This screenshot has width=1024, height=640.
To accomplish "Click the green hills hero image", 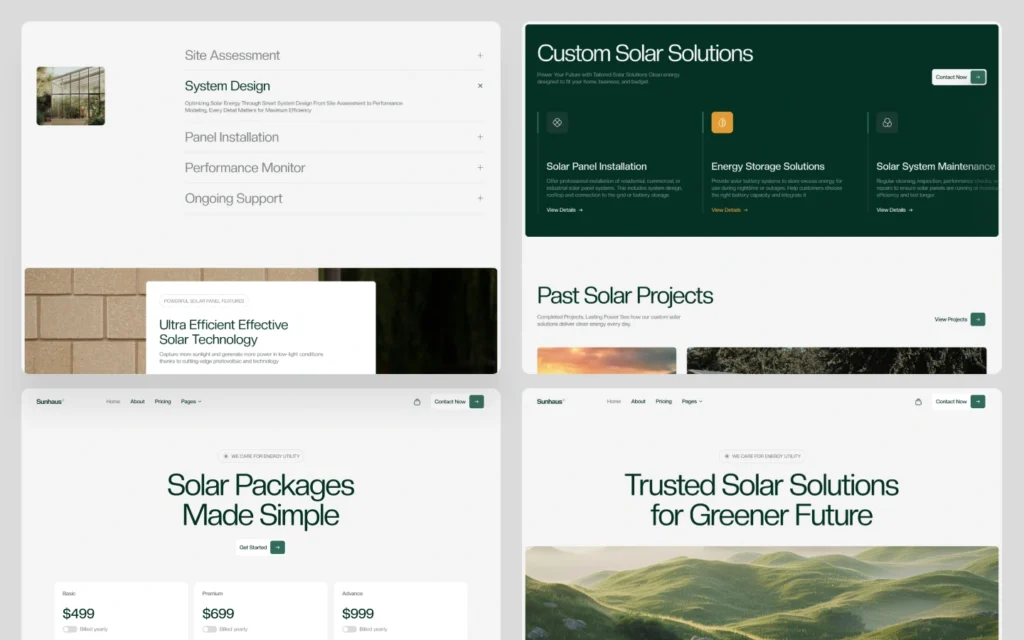I will click(761, 593).
